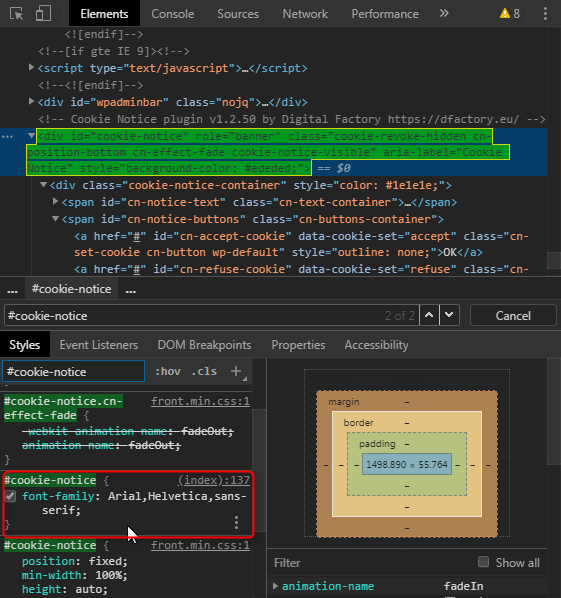This screenshot has height=598, width=561.
Task: Select the Cookie Notice plugin comment node
Action: click(x=292, y=119)
